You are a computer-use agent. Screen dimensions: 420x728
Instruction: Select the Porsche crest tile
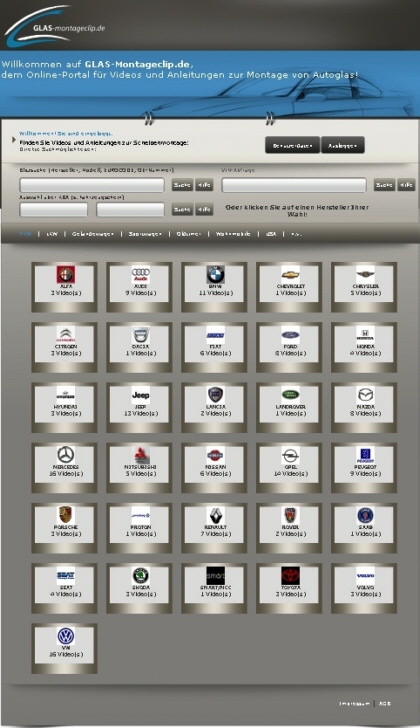tap(65, 528)
